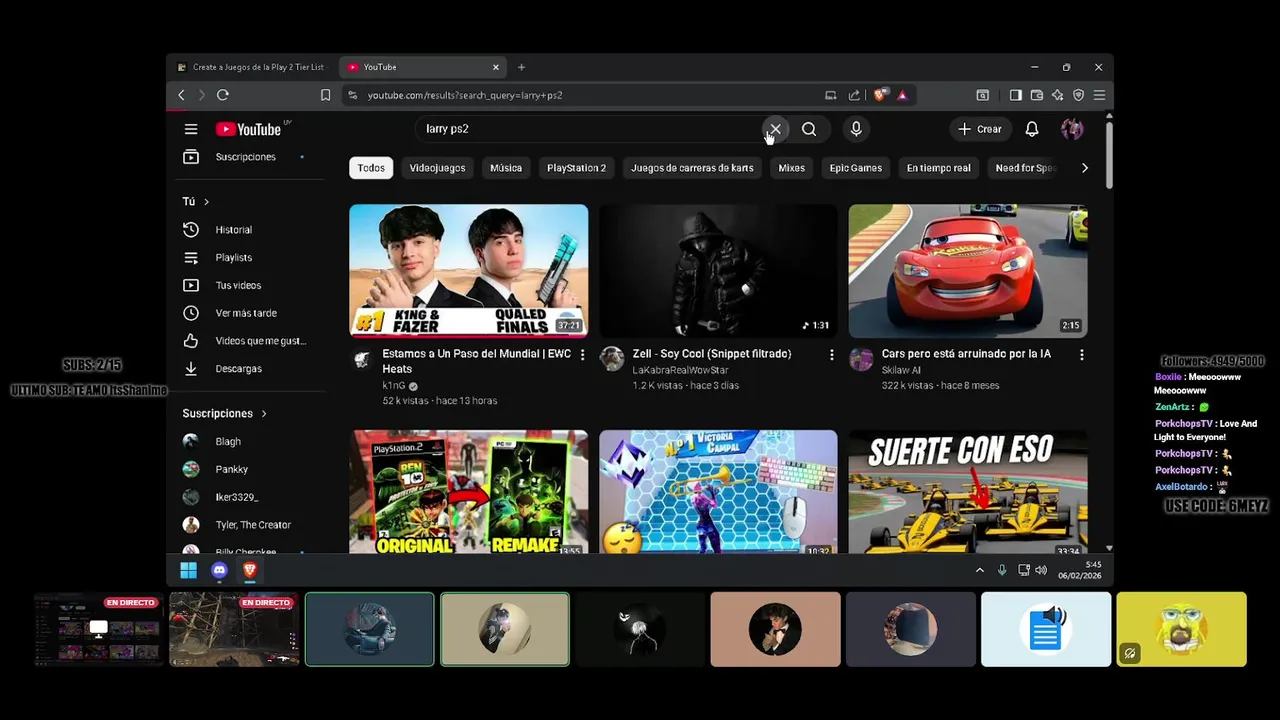Select Juegos de carreras de karts chip
The width and height of the screenshot is (1280, 720).
tap(692, 168)
